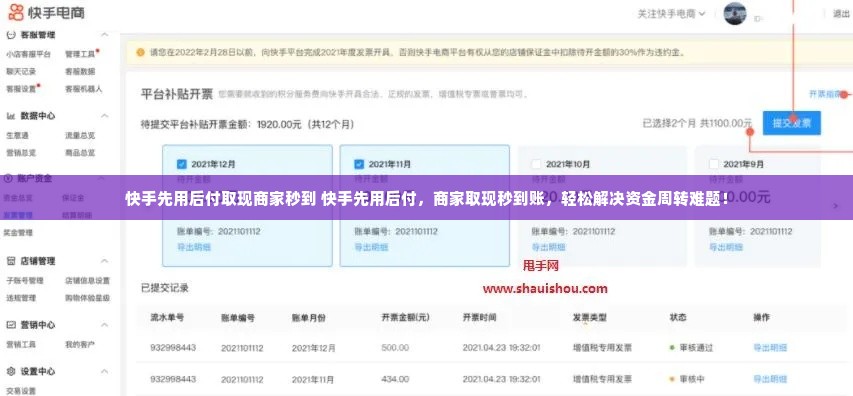Open the 关注快手电商 dropdown

point(671,14)
